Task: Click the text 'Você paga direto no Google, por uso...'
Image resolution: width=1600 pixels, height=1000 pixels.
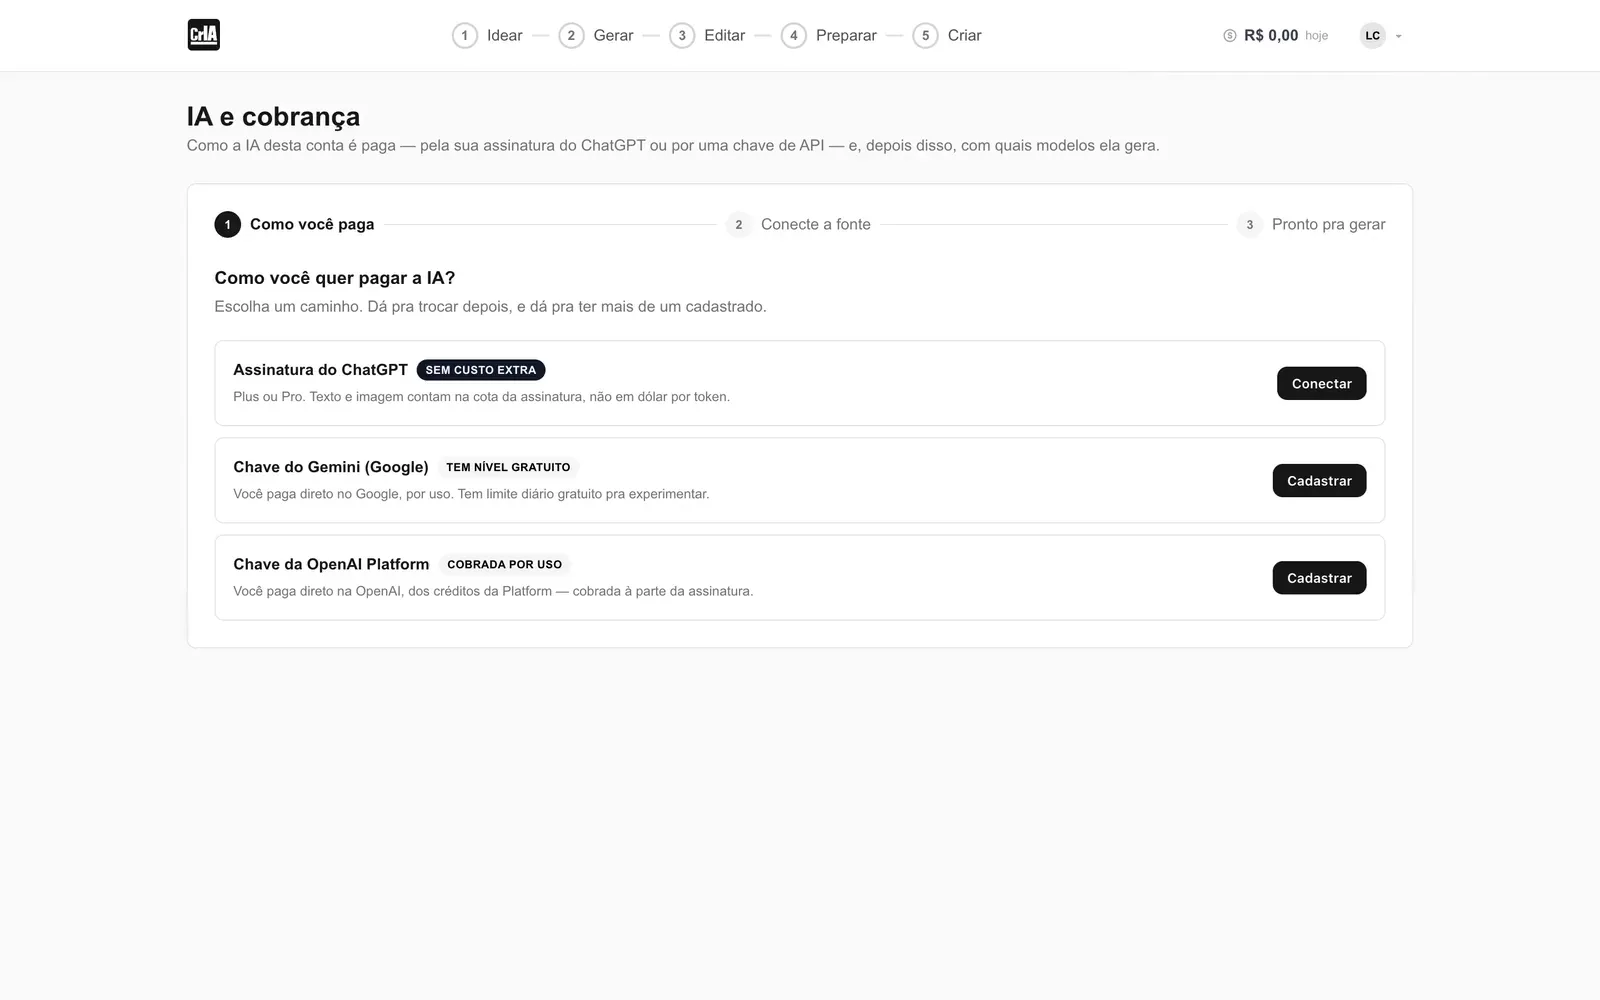Action: (471, 494)
